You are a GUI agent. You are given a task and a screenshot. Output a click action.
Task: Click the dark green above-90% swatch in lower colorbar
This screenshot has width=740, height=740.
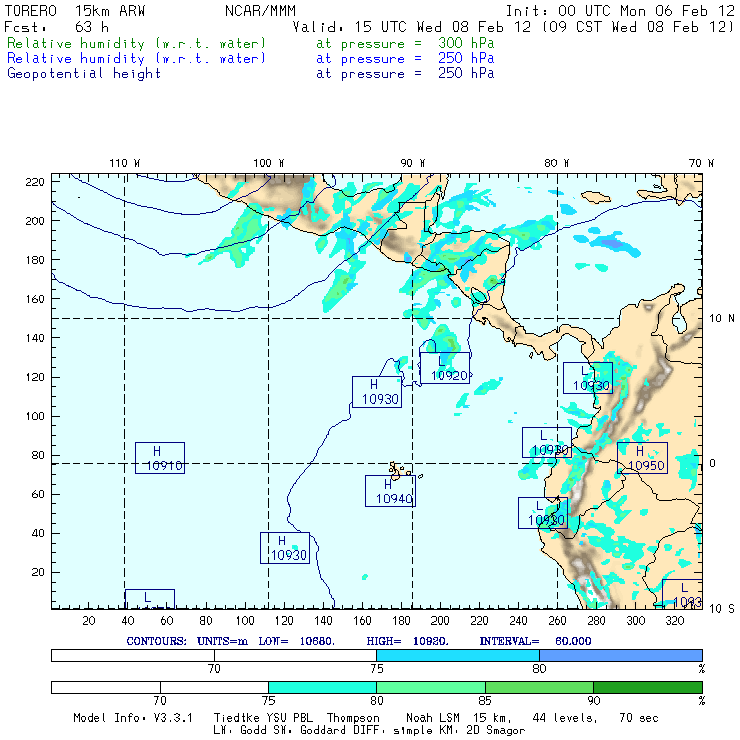tap(648, 687)
